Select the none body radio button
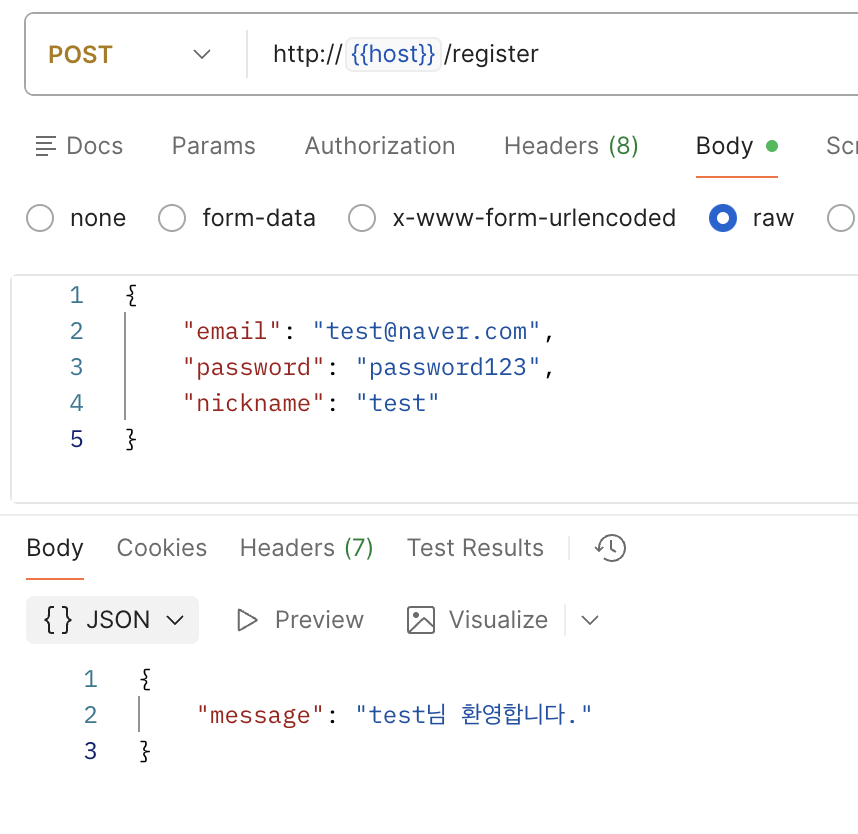858x834 pixels. (x=40, y=218)
